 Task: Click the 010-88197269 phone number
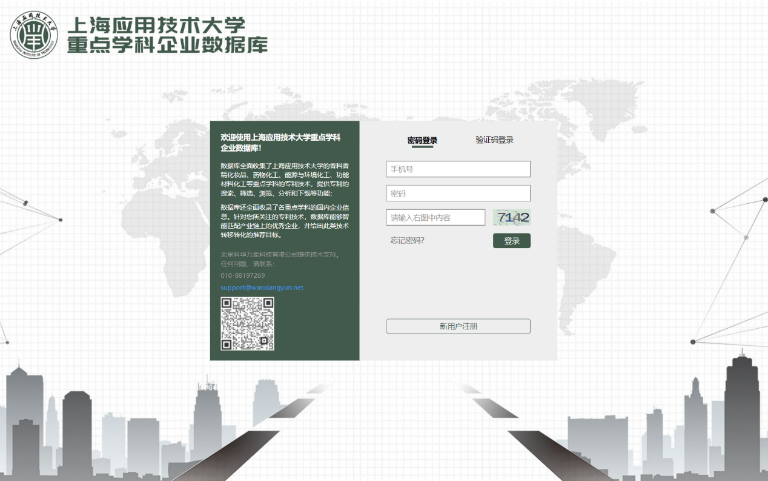coord(243,275)
